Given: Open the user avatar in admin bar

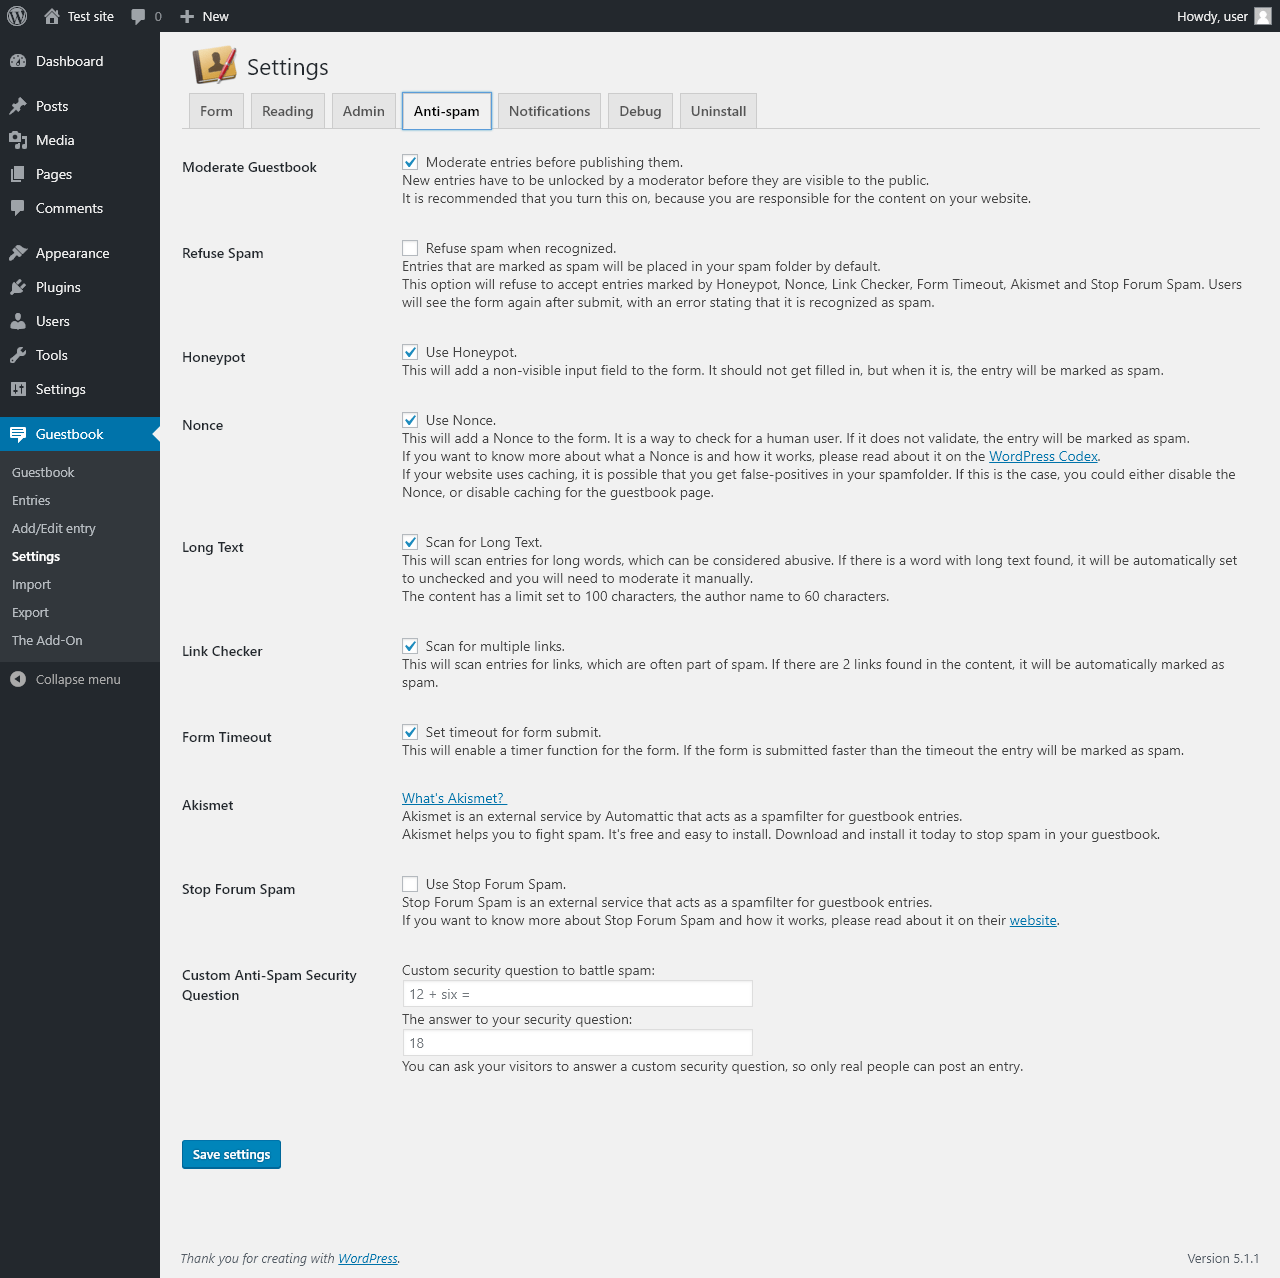Looking at the screenshot, I should point(1263,16).
